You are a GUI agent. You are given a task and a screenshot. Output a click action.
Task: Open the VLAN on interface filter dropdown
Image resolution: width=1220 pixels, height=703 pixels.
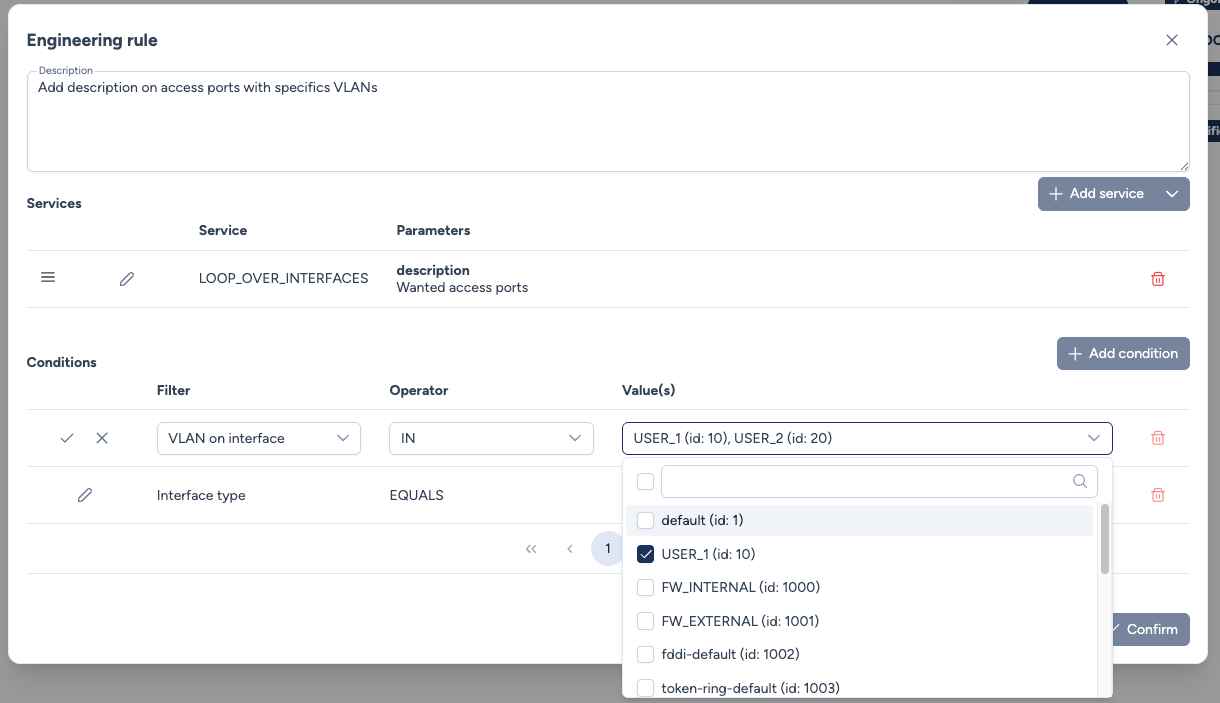point(258,438)
